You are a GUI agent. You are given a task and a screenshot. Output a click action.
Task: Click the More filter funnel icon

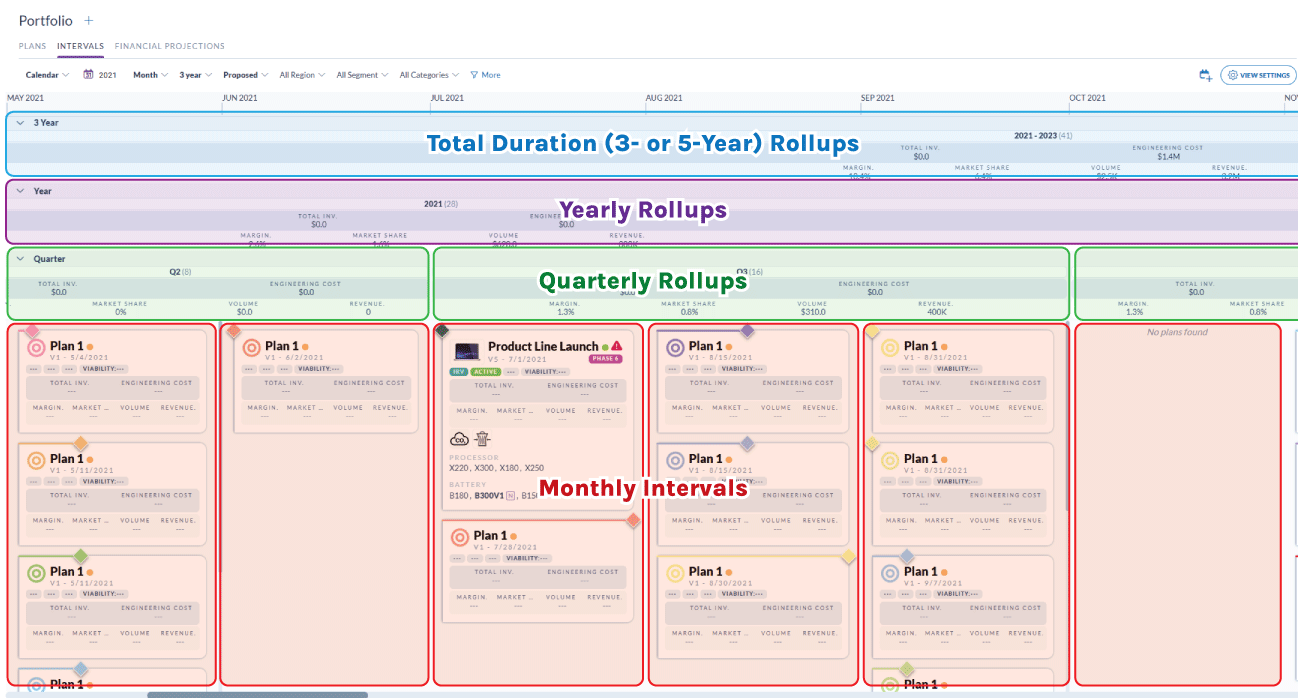click(x=474, y=75)
